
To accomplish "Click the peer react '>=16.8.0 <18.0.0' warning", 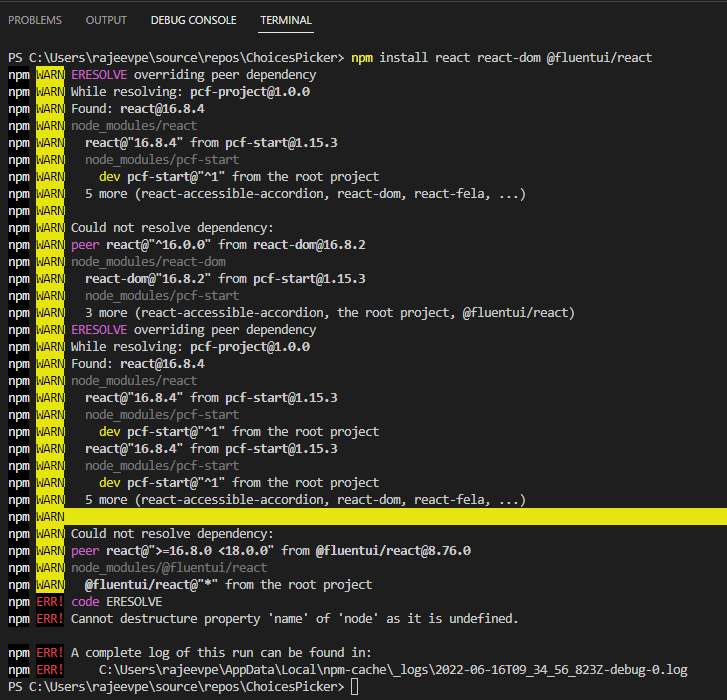I will (x=270, y=550).
